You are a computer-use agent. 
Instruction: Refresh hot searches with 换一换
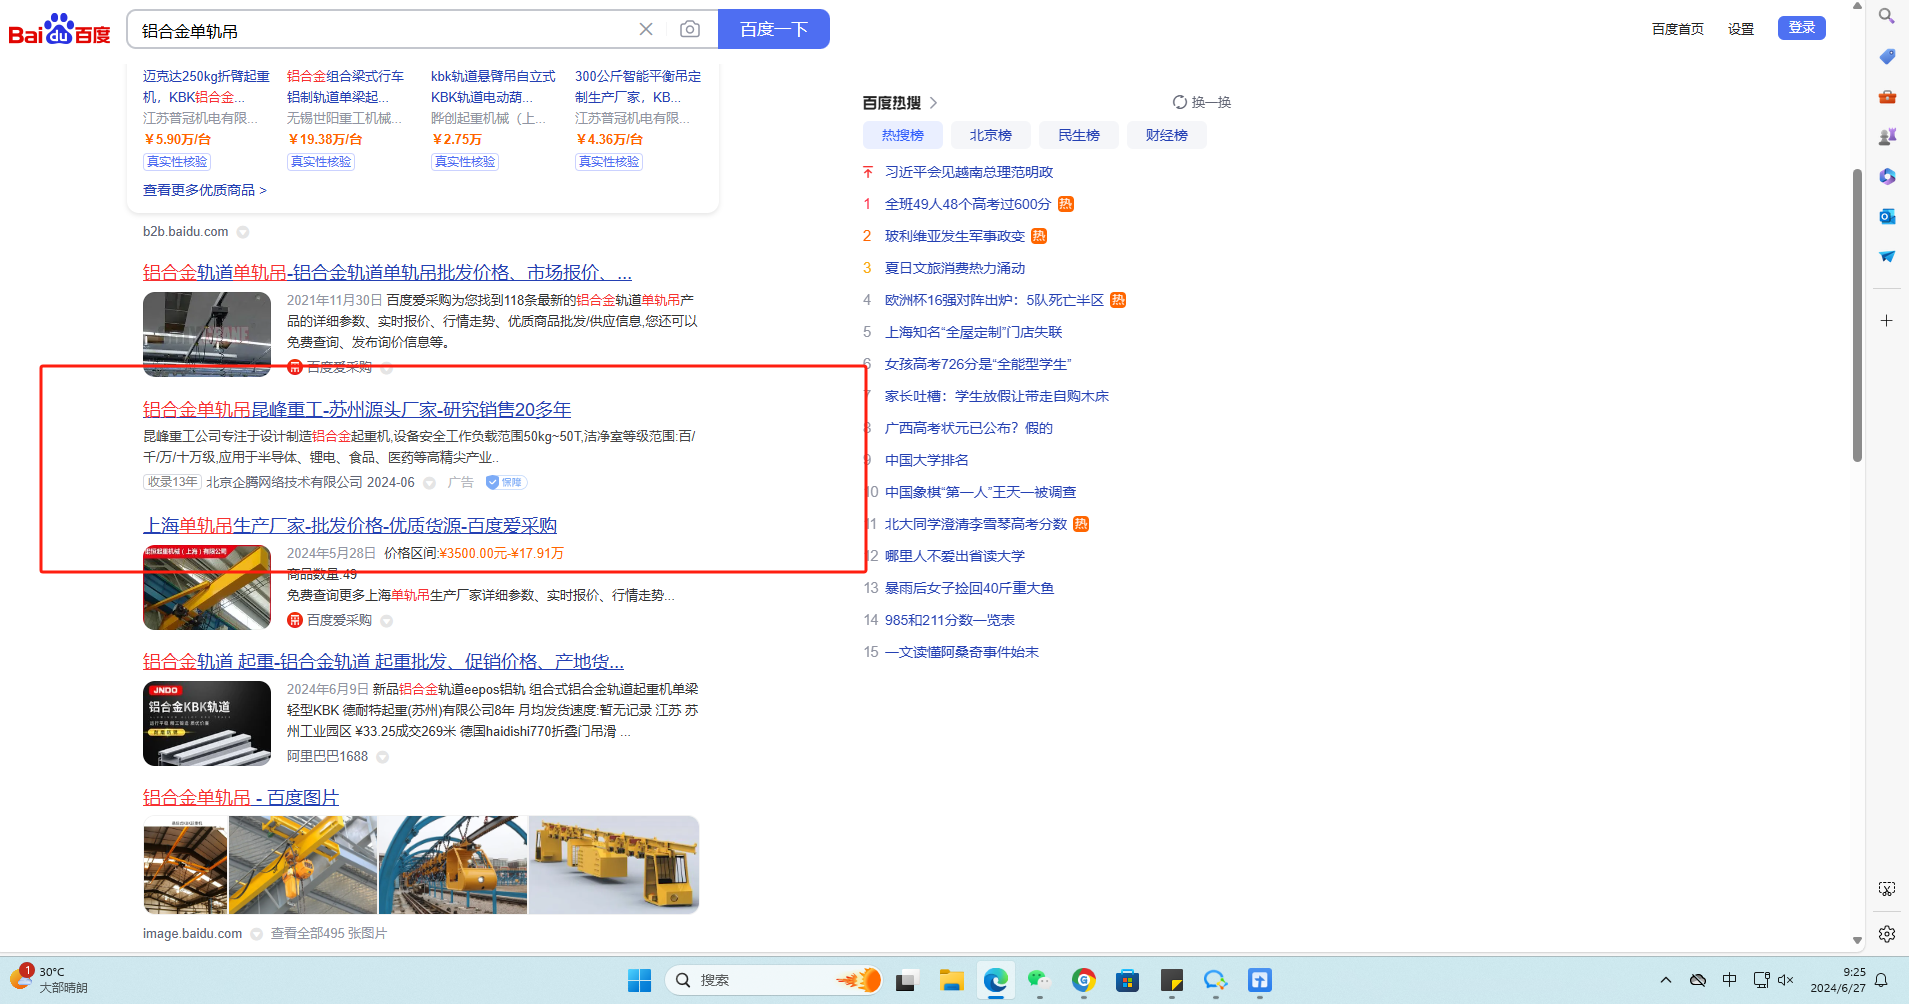tap(1202, 102)
